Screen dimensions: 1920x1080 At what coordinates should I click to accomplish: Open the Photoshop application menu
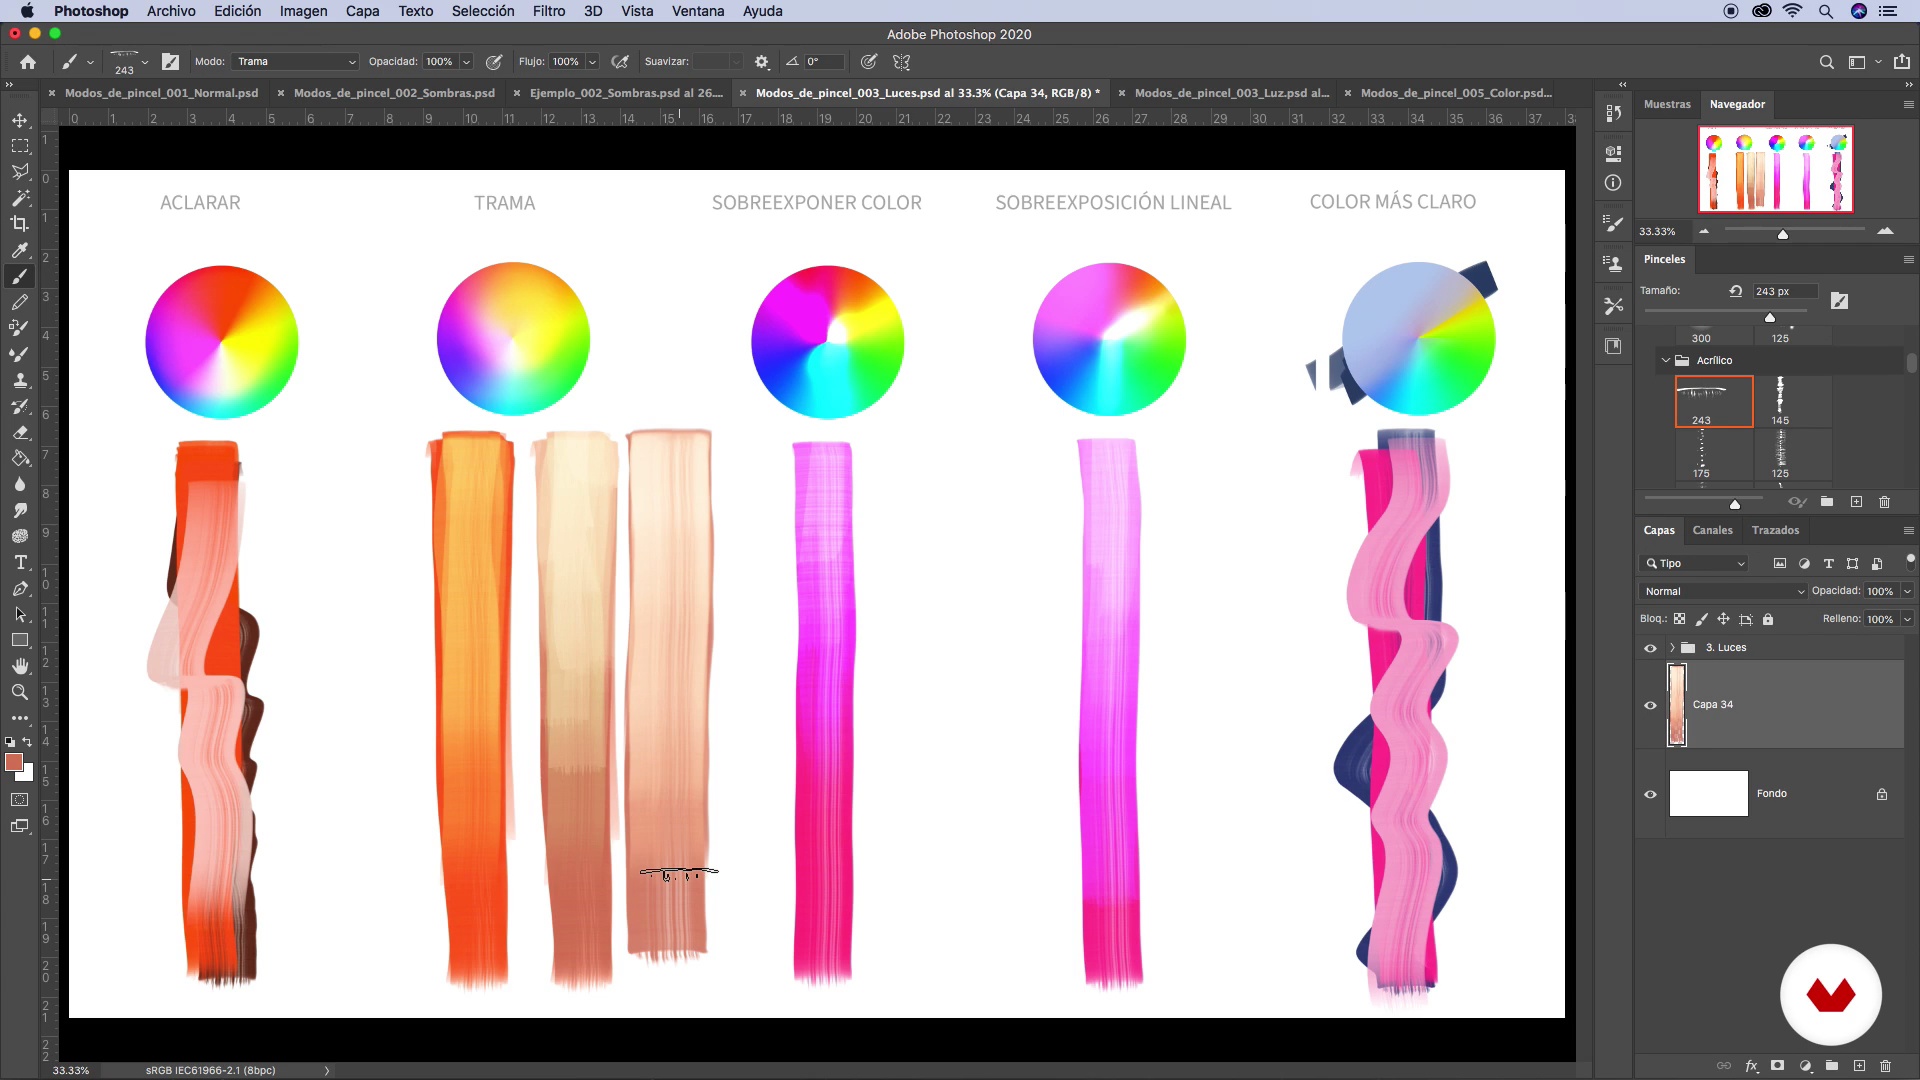click(x=91, y=11)
